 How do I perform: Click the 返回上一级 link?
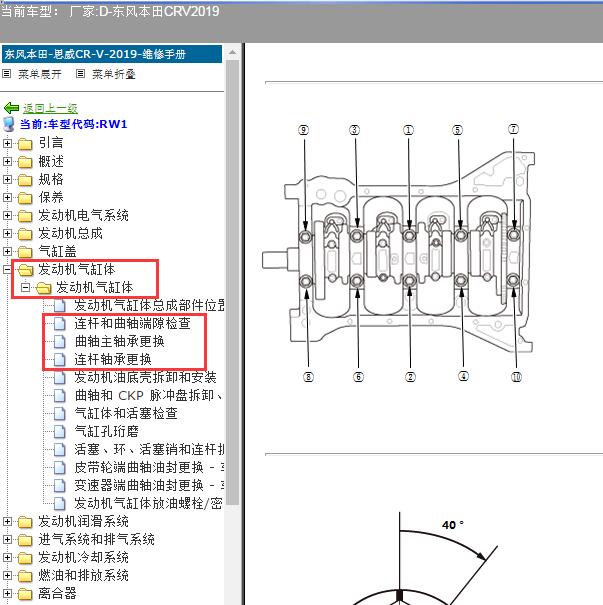[x=50, y=108]
